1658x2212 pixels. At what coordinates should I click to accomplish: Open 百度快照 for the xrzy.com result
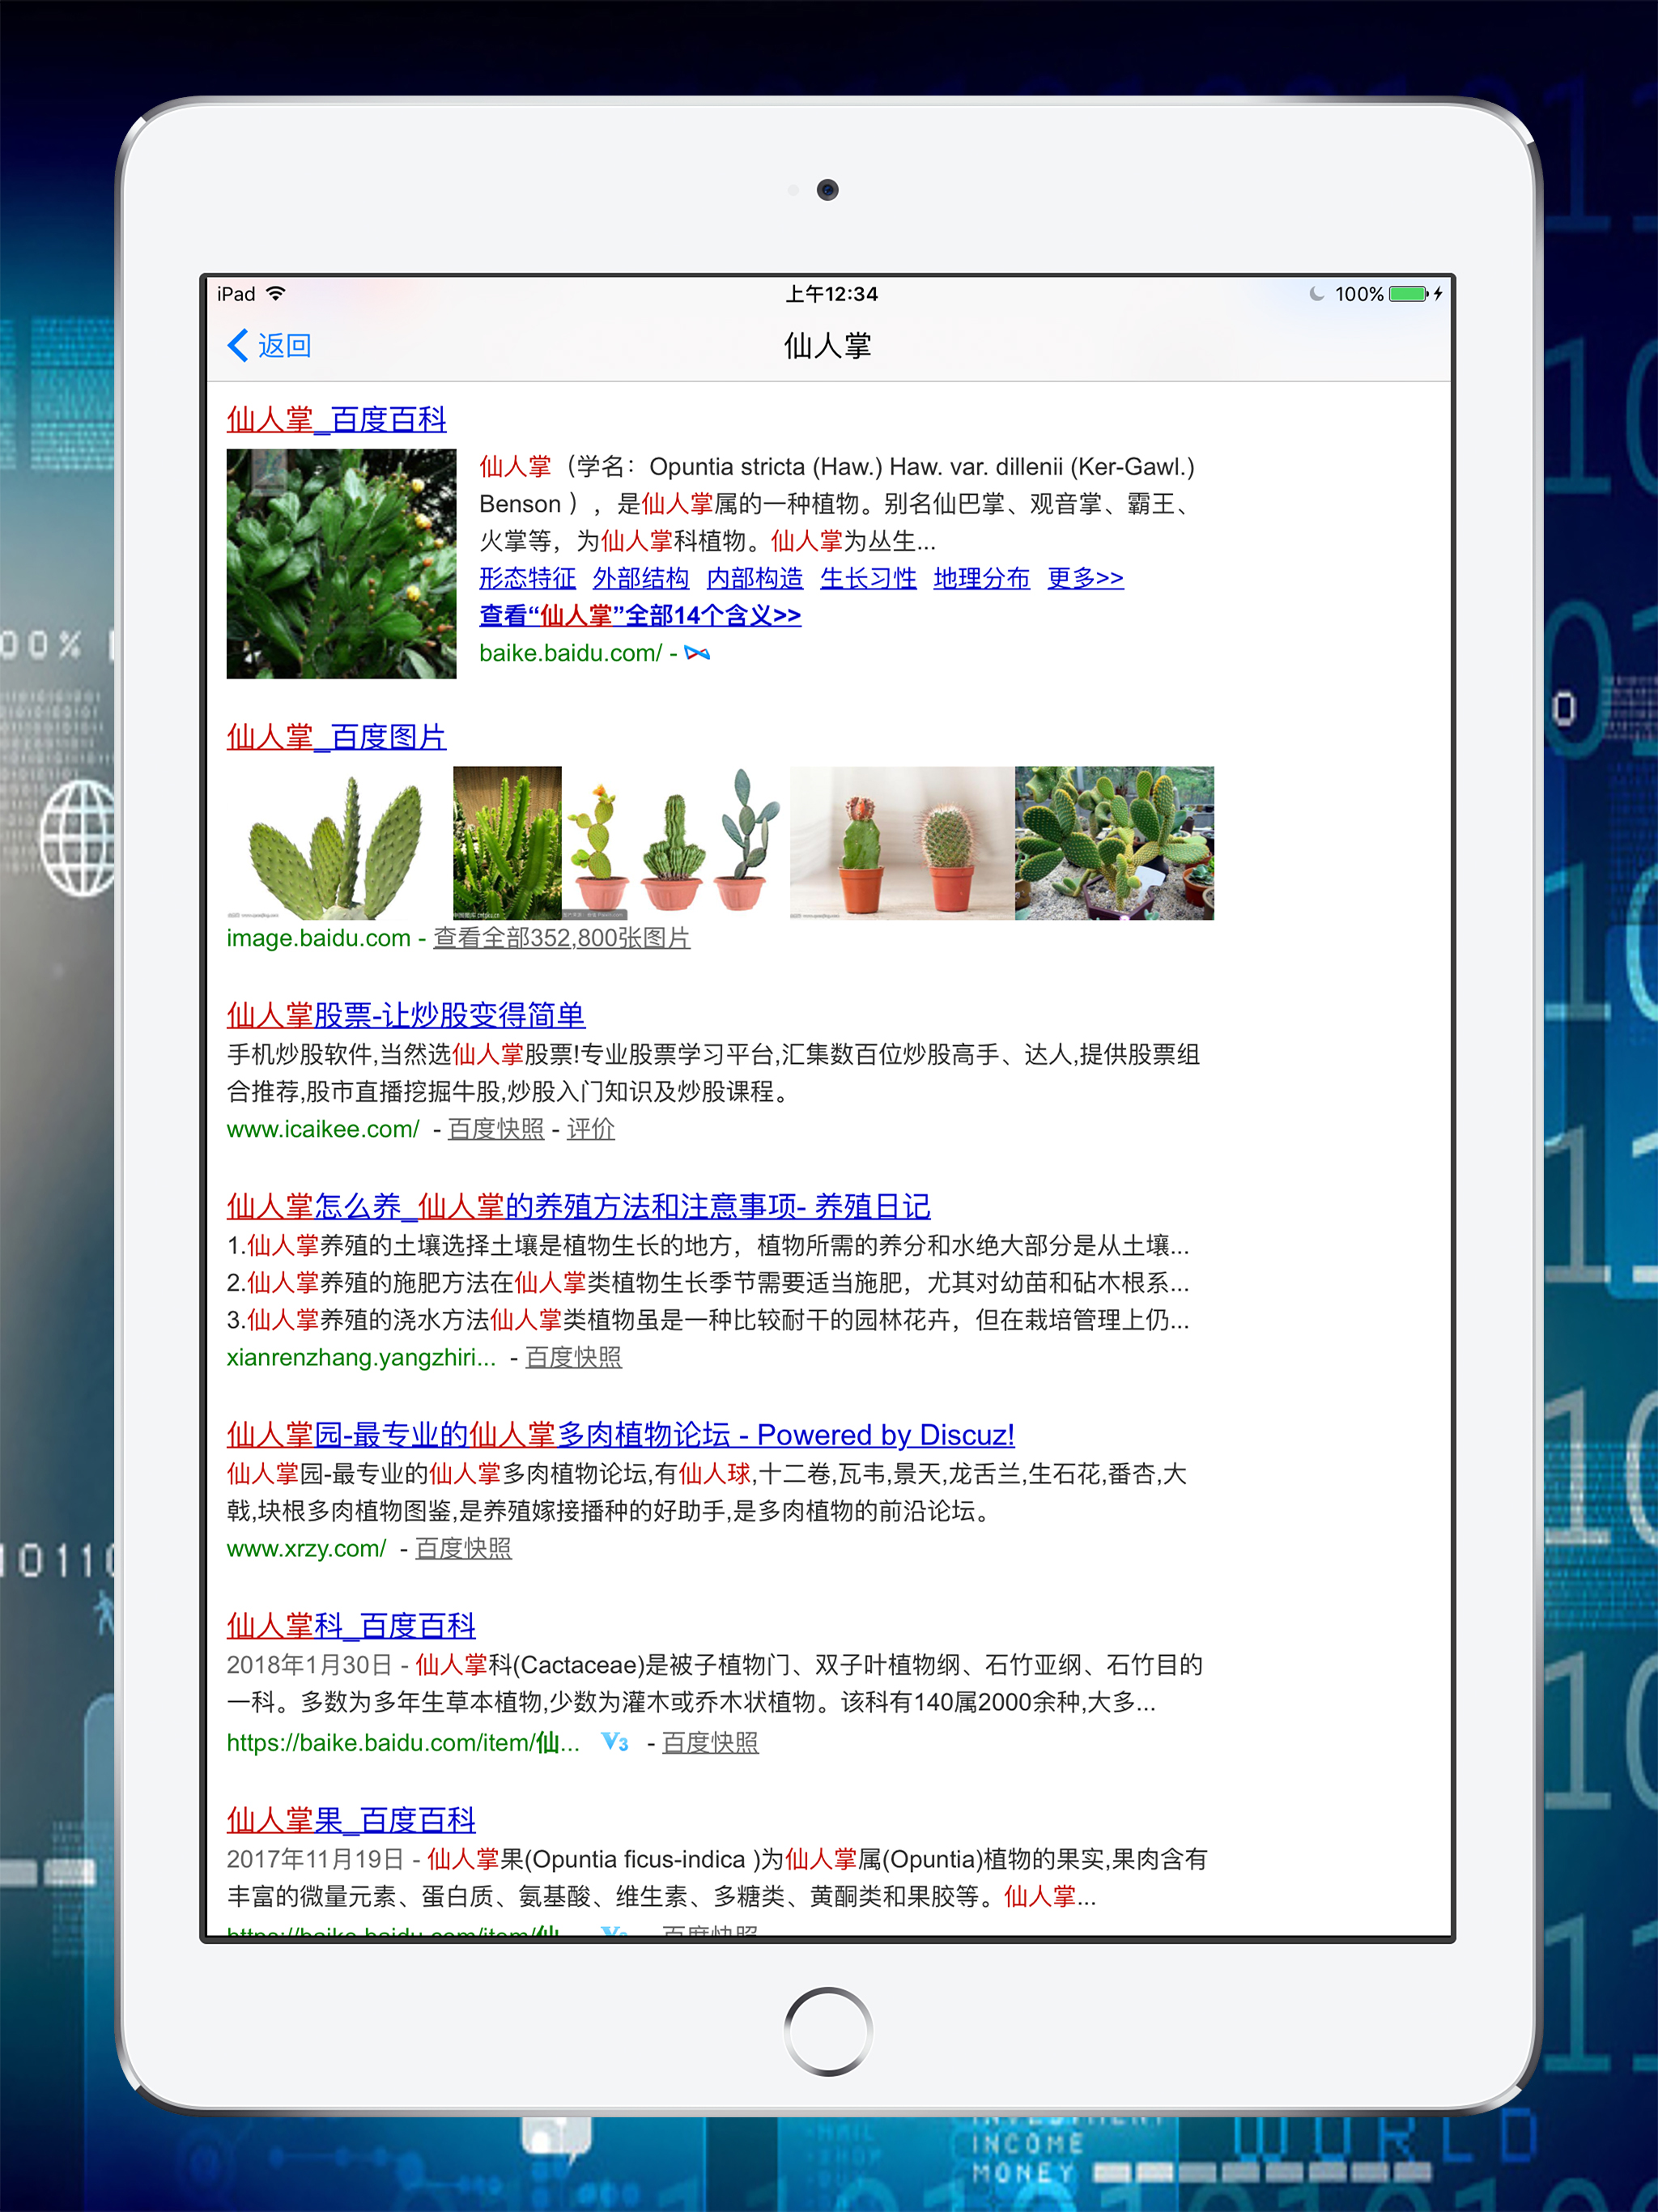tap(463, 1548)
